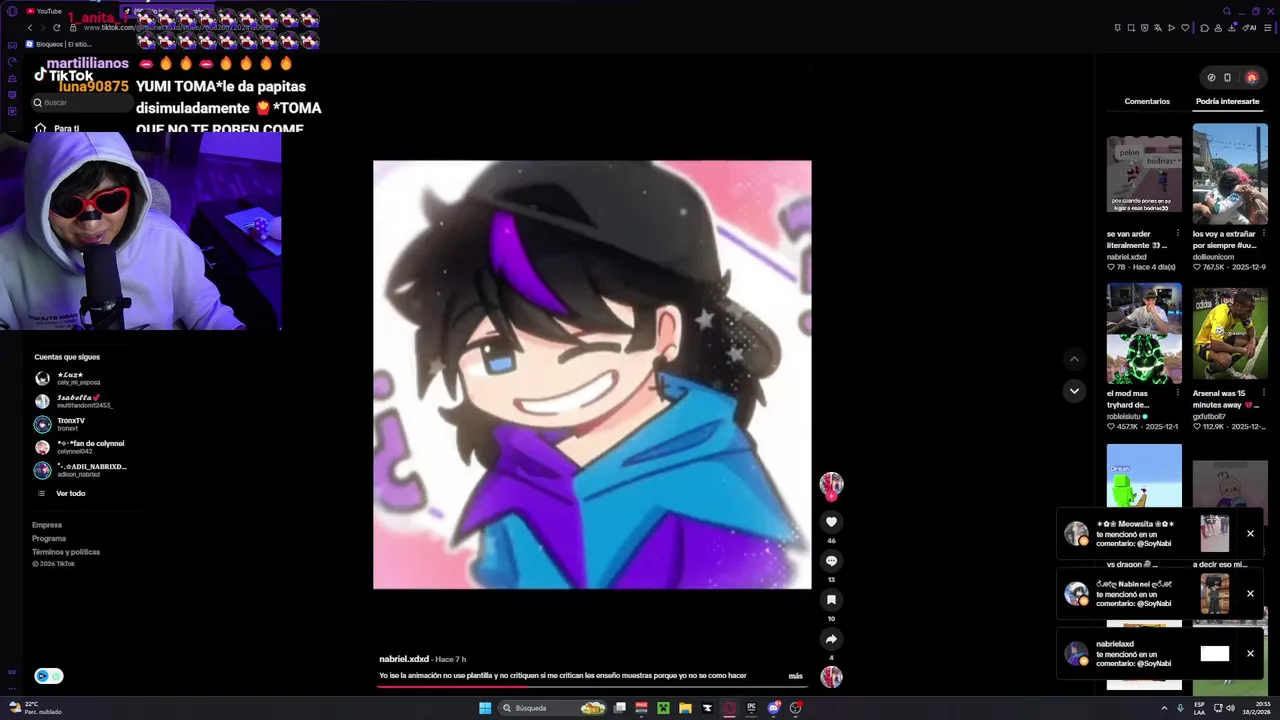The width and height of the screenshot is (1280, 720).
Task: Click the browser pin icon in toolbar
Action: pos(1118,28)
